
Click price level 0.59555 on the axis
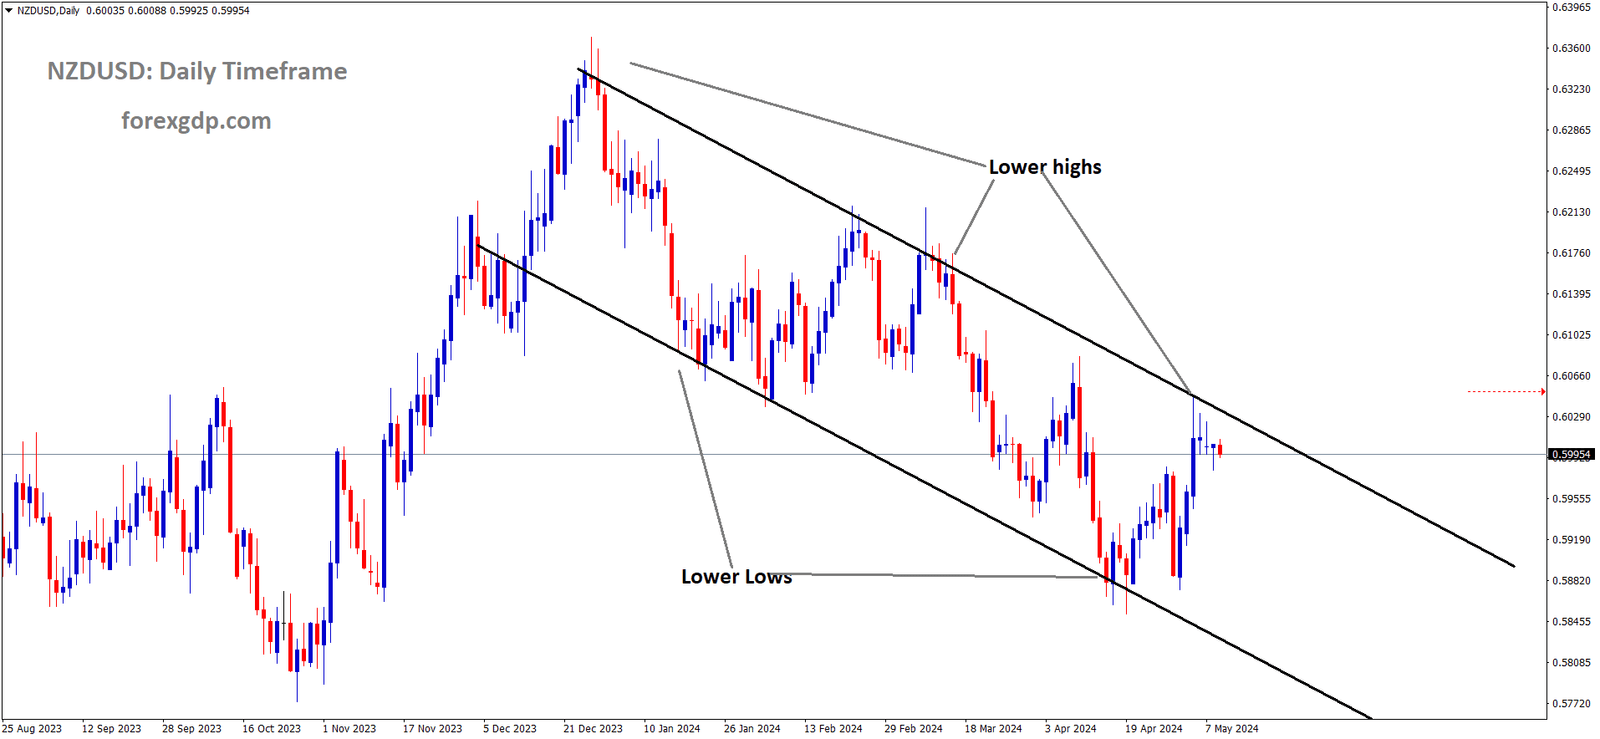(1570, 498)
